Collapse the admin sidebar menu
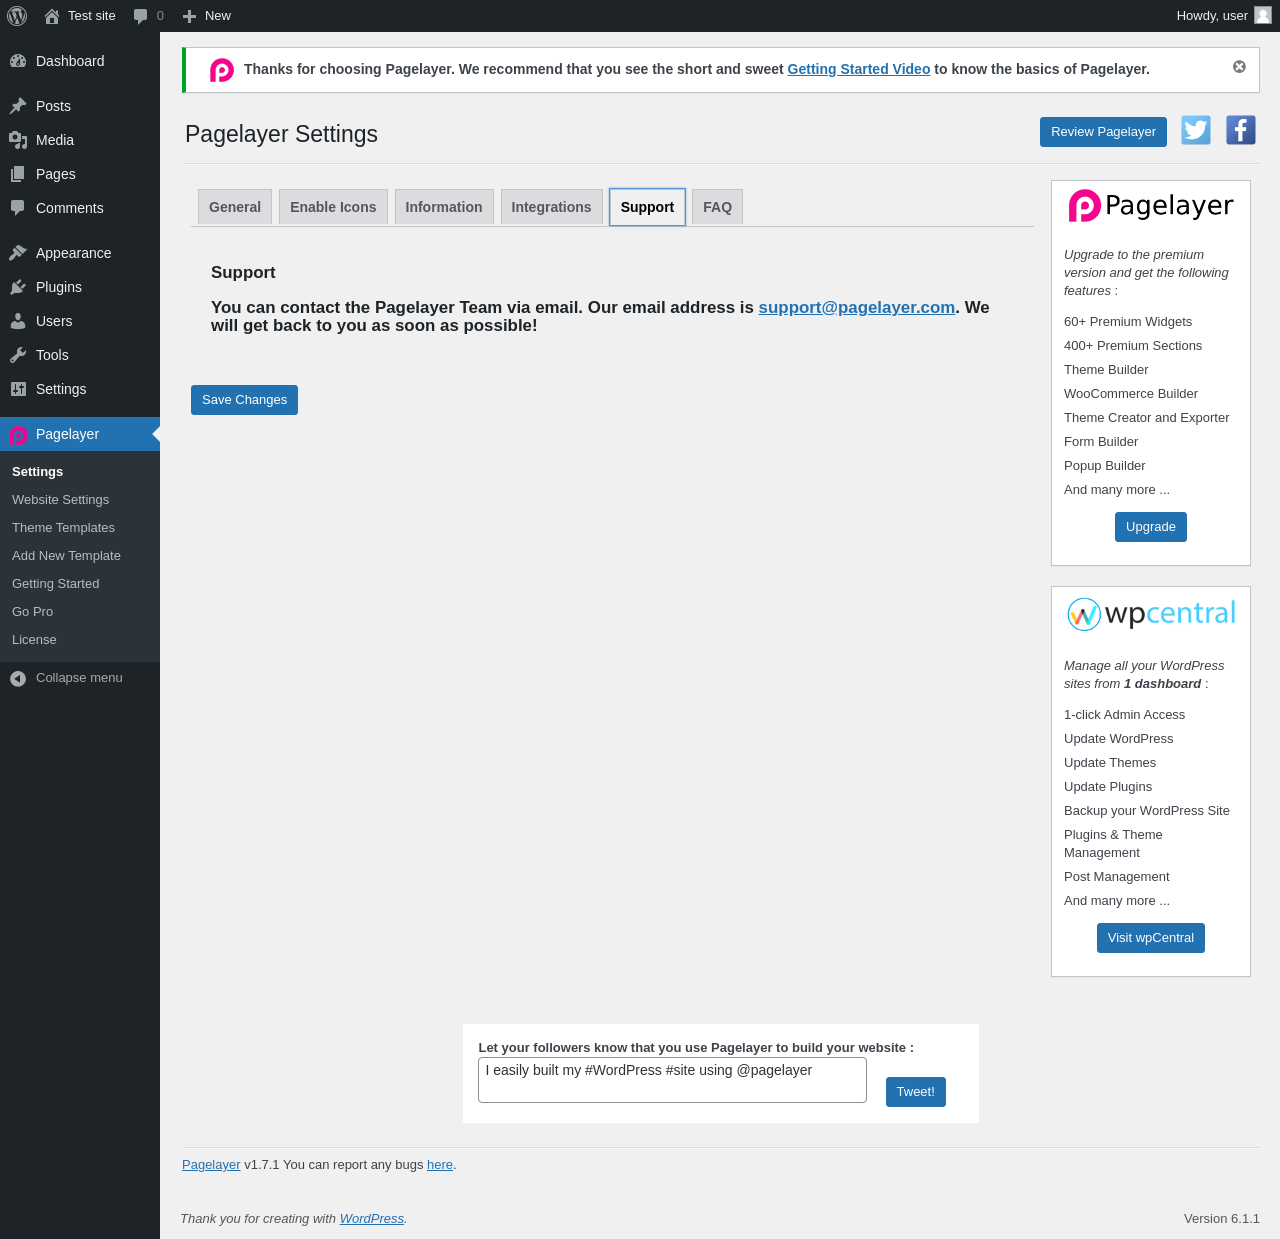The image size is (1280, 1239). tap(80, 678)
